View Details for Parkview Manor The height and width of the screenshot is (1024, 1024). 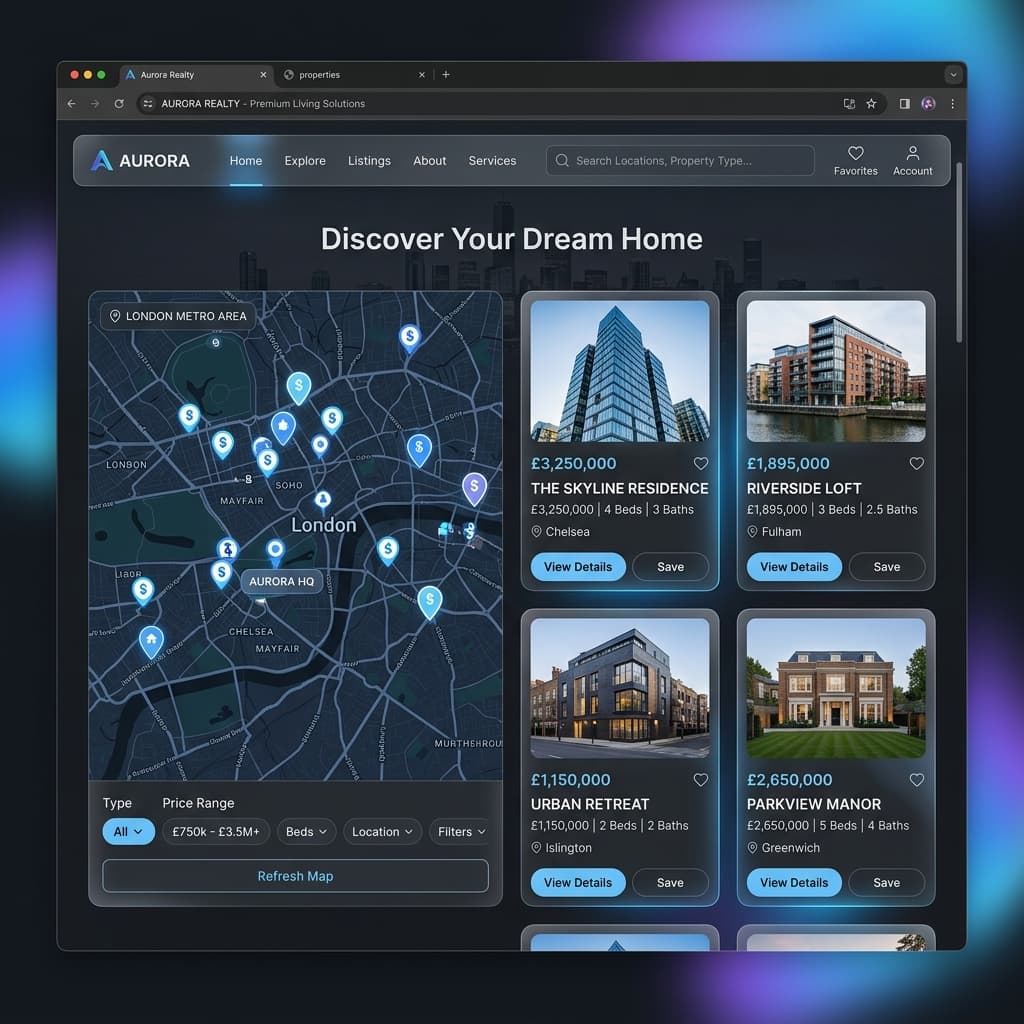(x=794, y=883)
